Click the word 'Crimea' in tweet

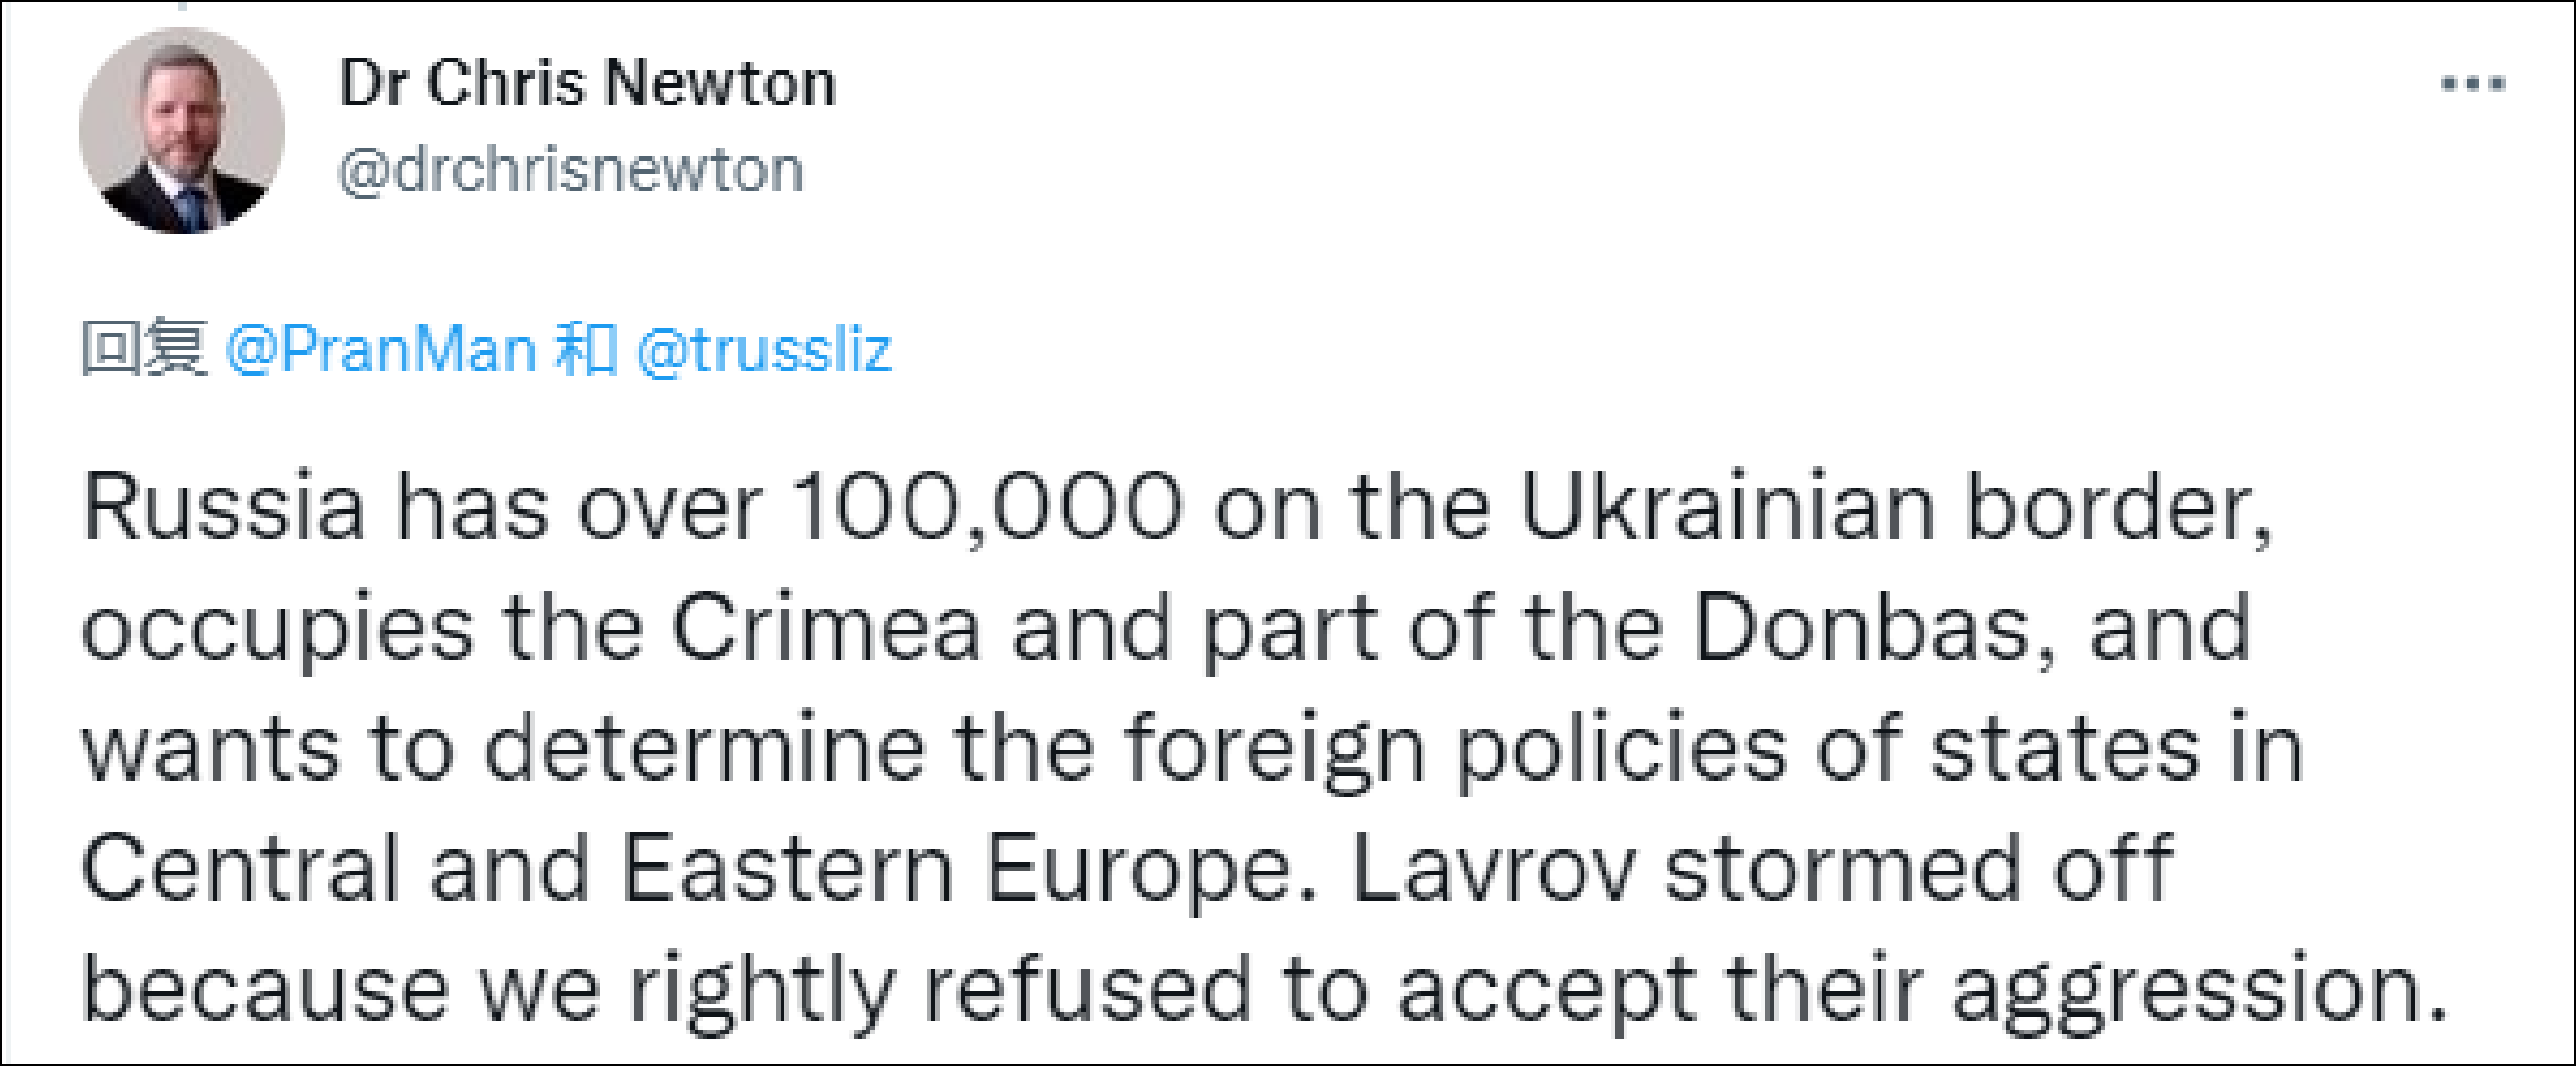click(x=826, y=629)
